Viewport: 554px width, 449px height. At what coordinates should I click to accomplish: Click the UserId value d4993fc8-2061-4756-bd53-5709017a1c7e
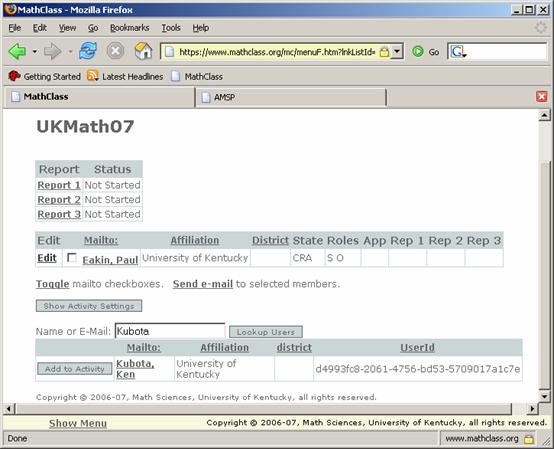pos(418,369)
